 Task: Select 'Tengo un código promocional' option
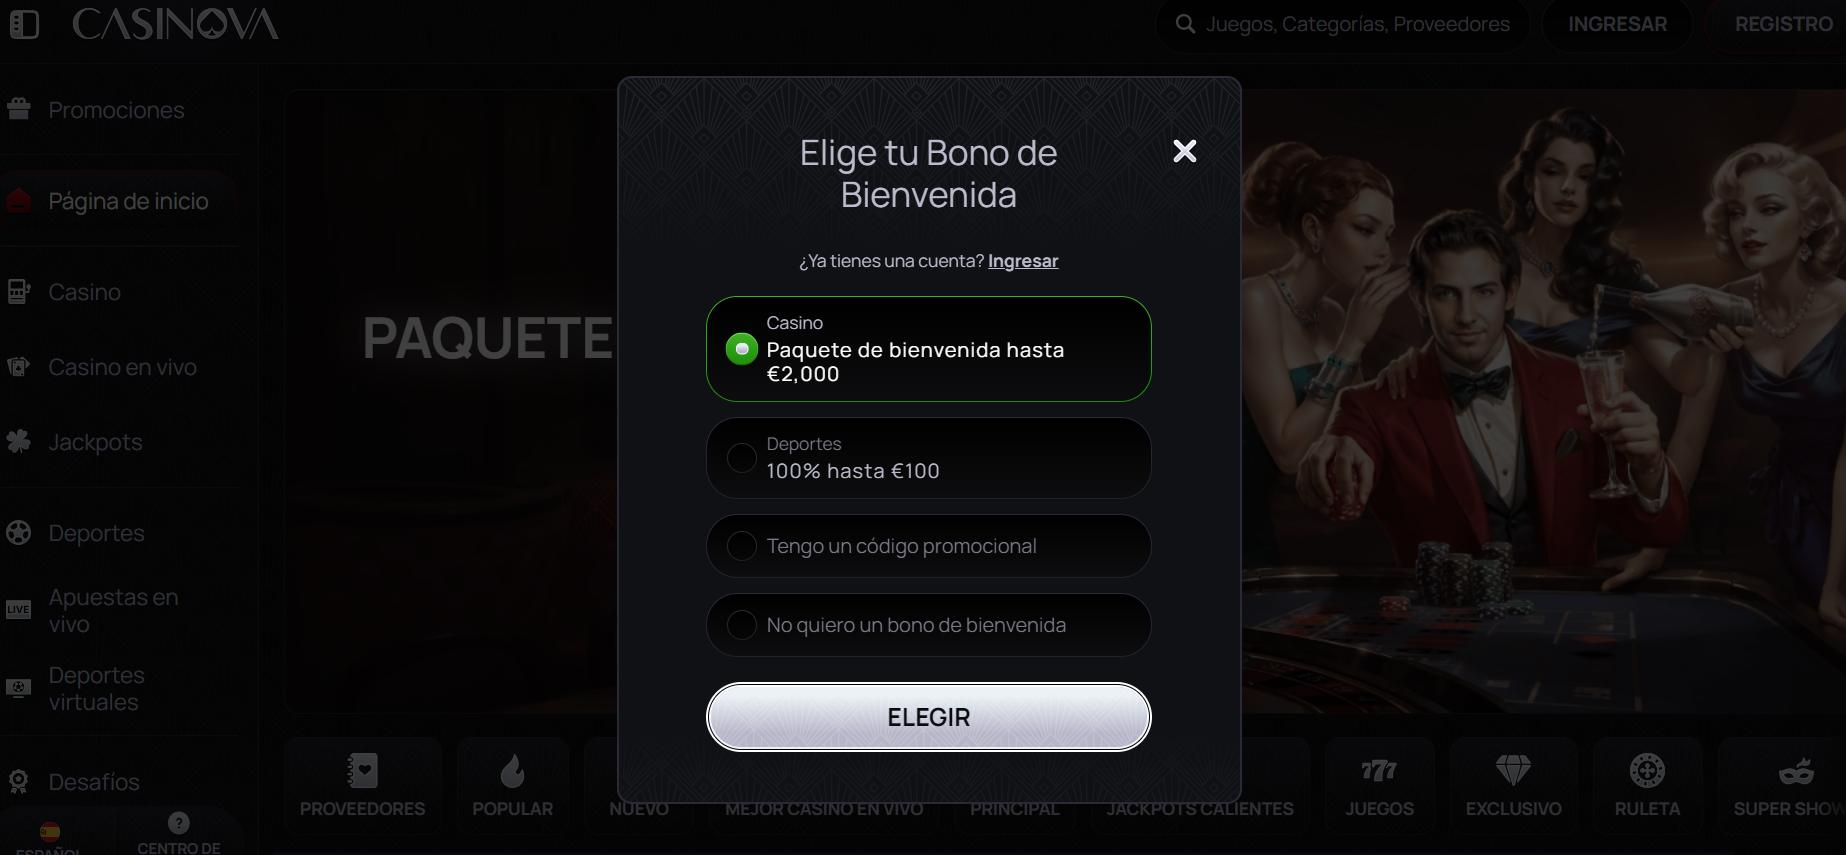(929, 546)
